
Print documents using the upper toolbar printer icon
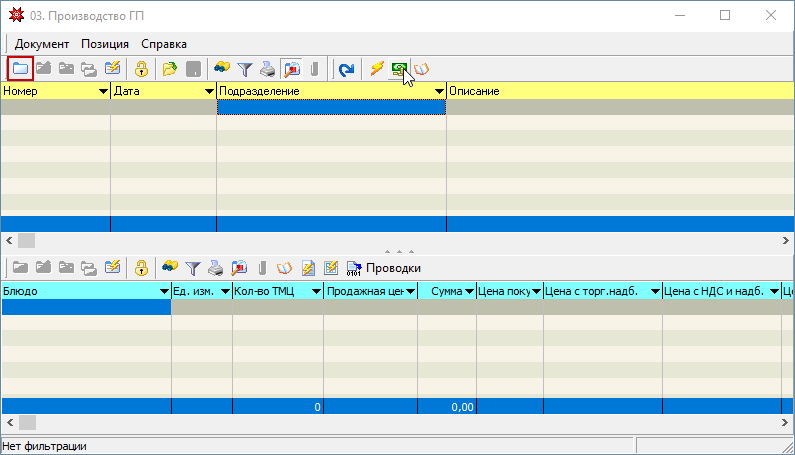click(x=268, y=69)
